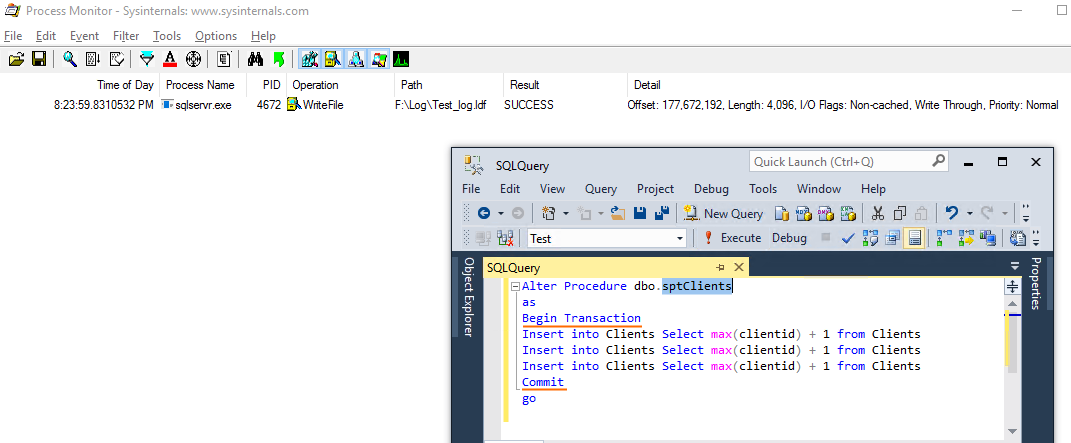Select the Include Process From Window crosshair
The height and width of the screenshot is (443, 1071).
click(x=193, y=59)
